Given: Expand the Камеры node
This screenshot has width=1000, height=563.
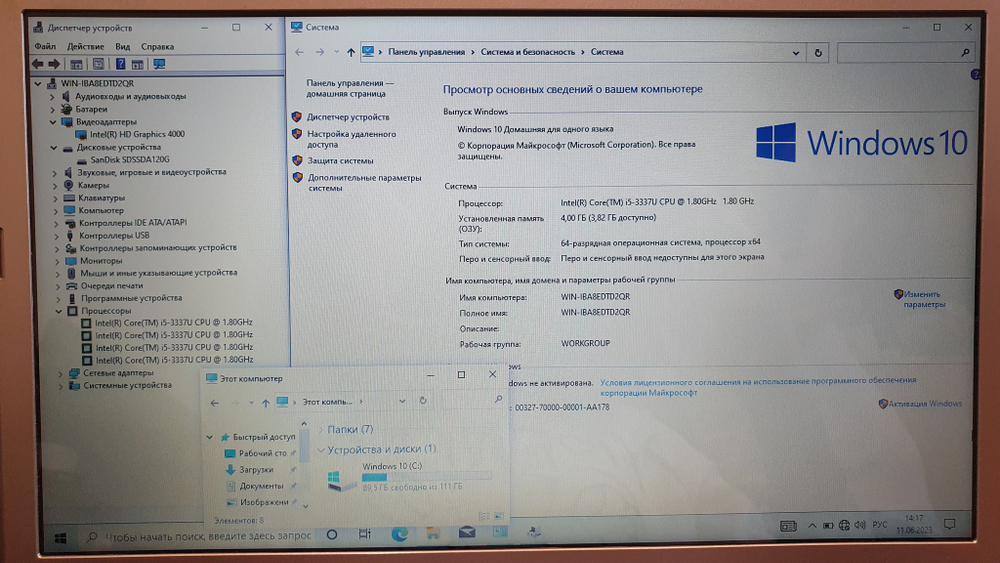Looking at the screenshot, I should pyautogui.click(x=55, y=186).
